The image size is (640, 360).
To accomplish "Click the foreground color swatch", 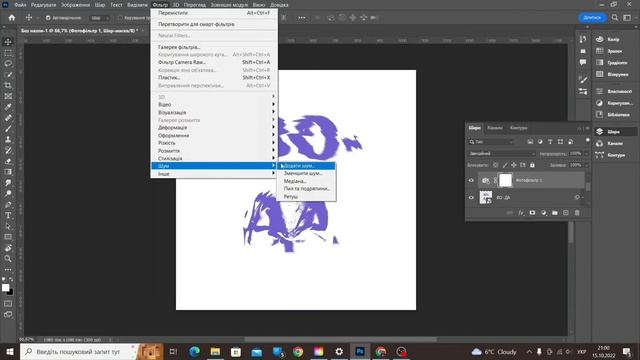I will pyautogui.click(x=6, y=288).
